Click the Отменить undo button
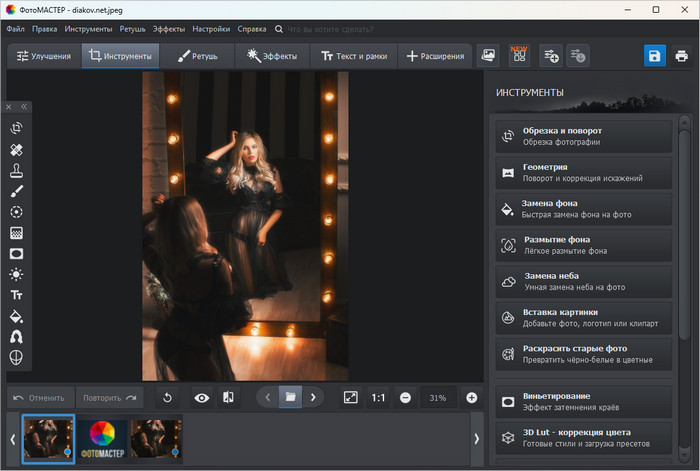The height and width of the screenshot is (471, 700). pos(38,397)
